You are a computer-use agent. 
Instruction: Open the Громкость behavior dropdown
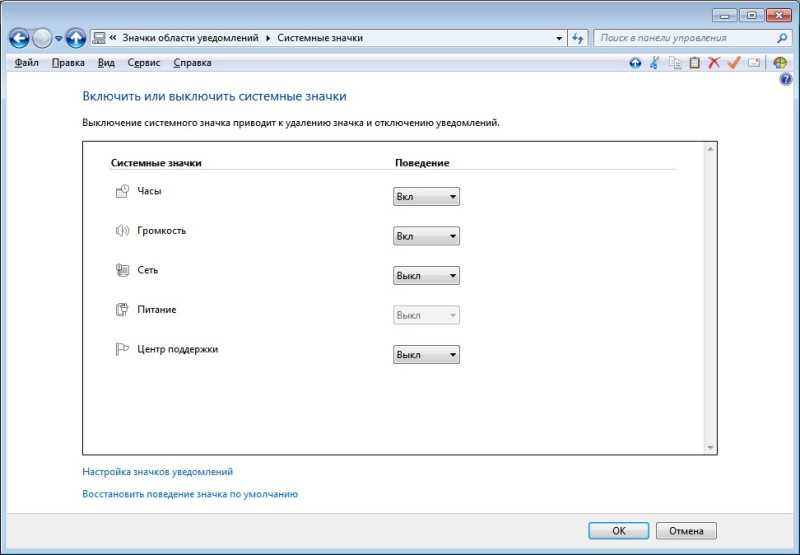click(x=426, y=236)
